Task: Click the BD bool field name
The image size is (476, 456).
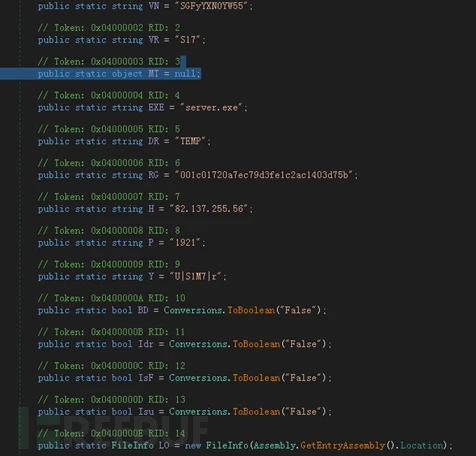Action: (x=143, y=310)
